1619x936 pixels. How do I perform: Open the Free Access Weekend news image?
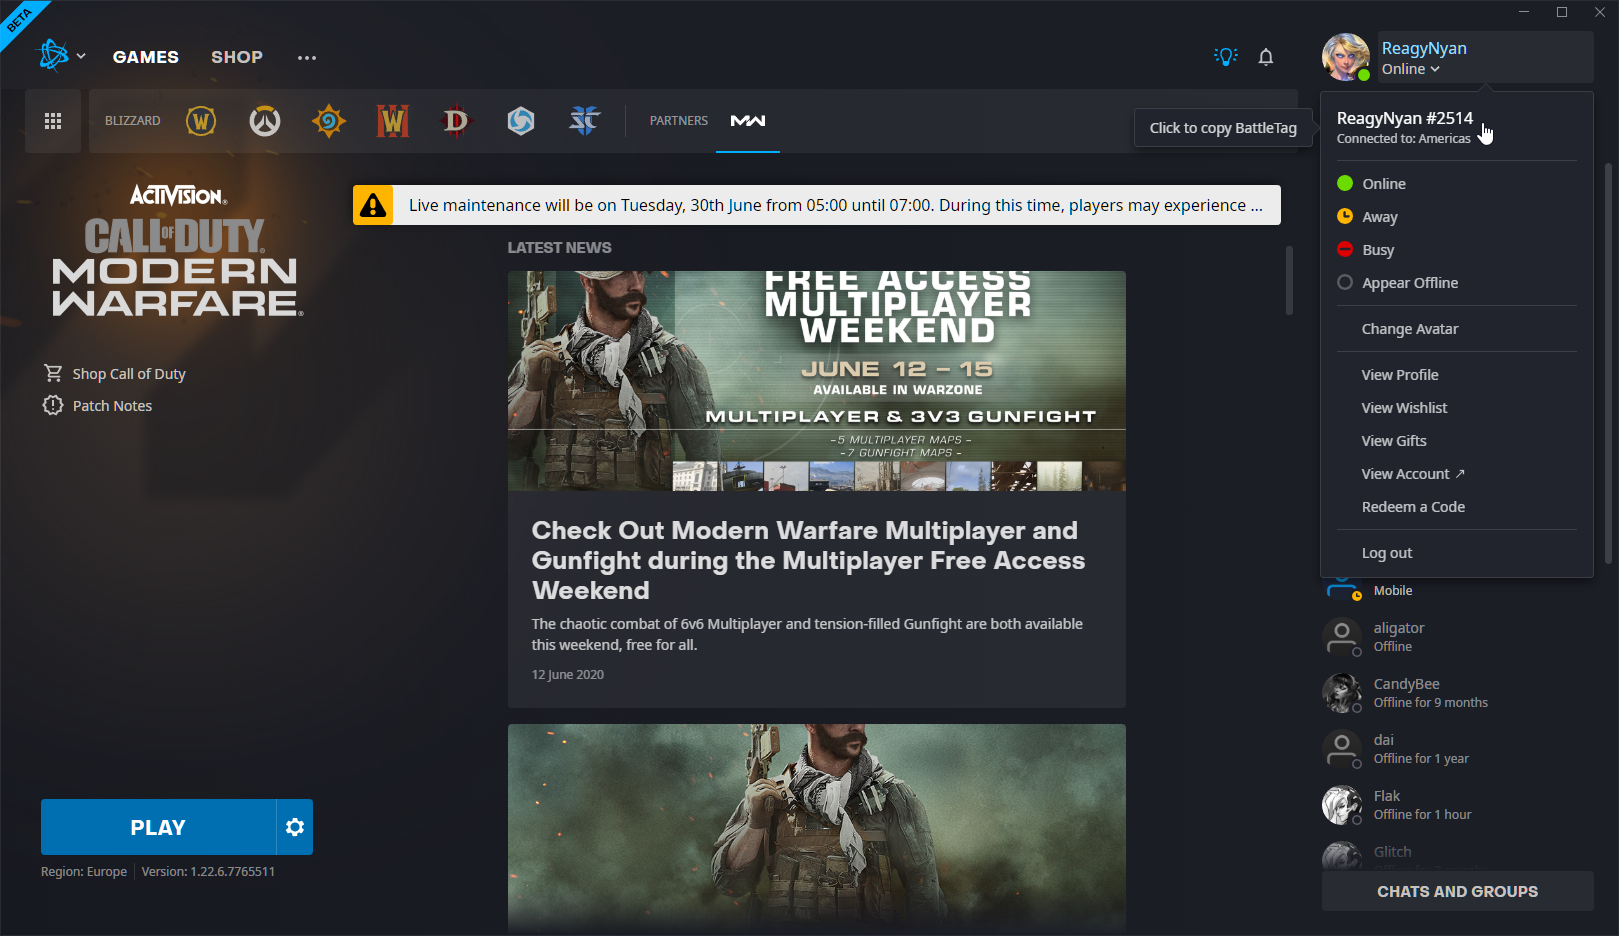pos(817,381)
